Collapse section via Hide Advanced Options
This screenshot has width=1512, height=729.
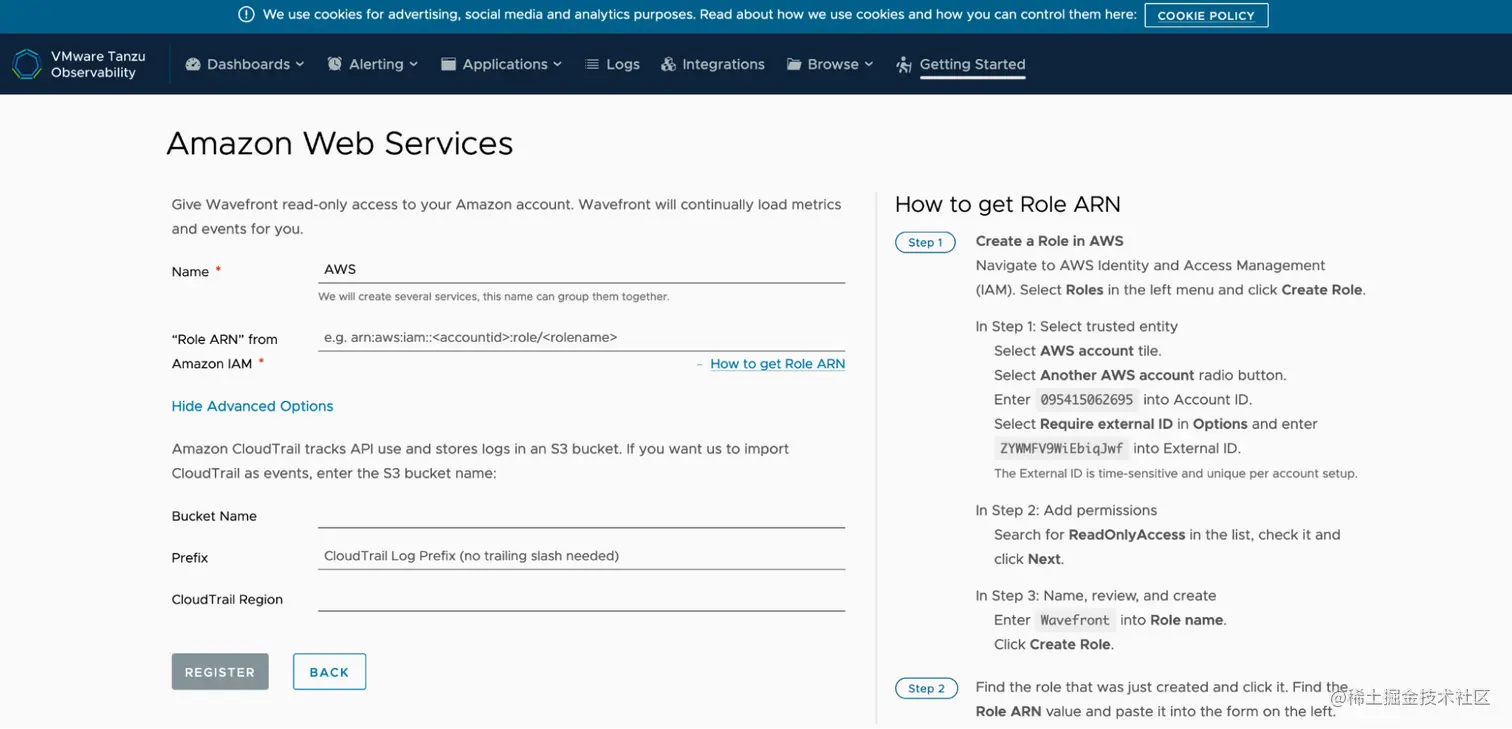pos(252,406)
